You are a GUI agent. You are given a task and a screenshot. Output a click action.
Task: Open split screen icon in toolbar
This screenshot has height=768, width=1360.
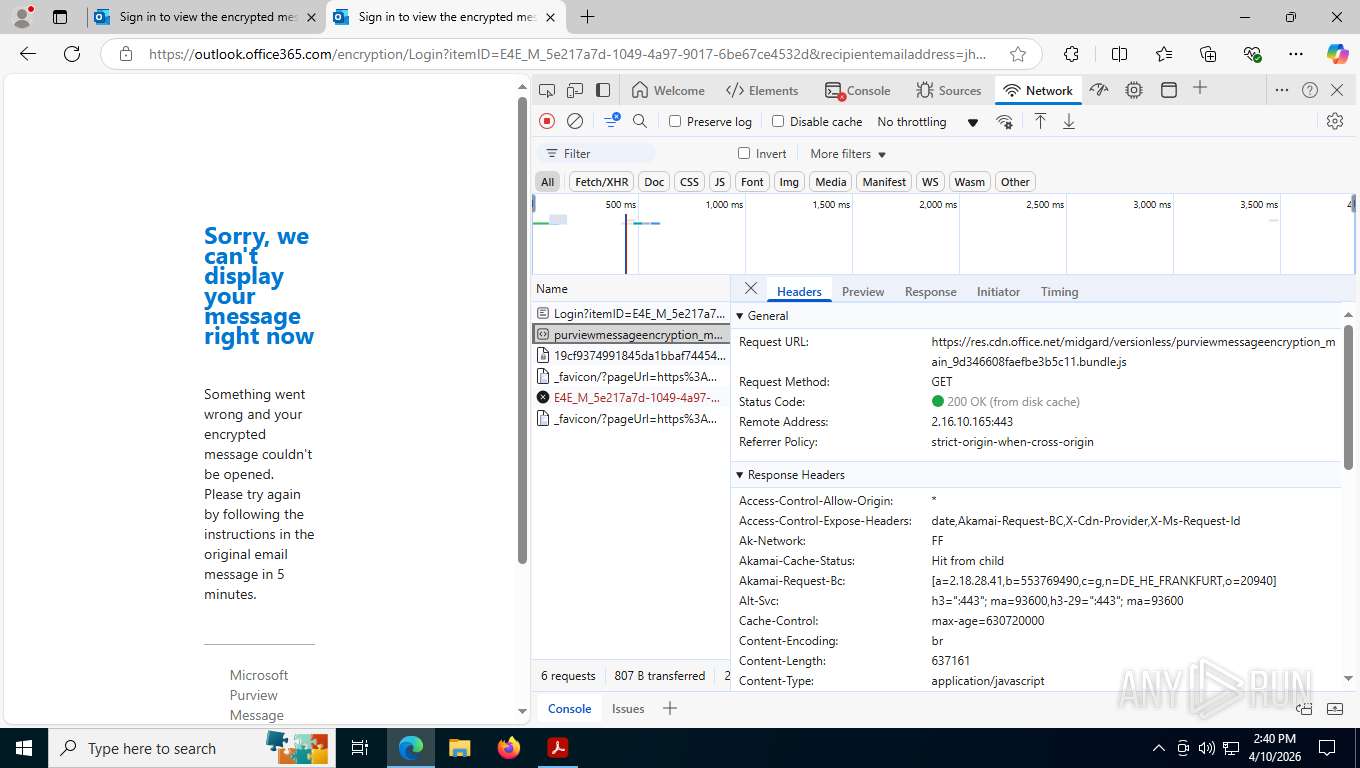pyautogui.click(x=1119, y=54)
